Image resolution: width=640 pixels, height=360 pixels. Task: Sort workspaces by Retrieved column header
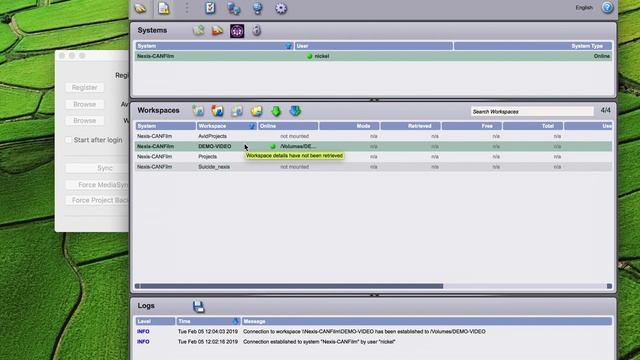click(411, 126)
